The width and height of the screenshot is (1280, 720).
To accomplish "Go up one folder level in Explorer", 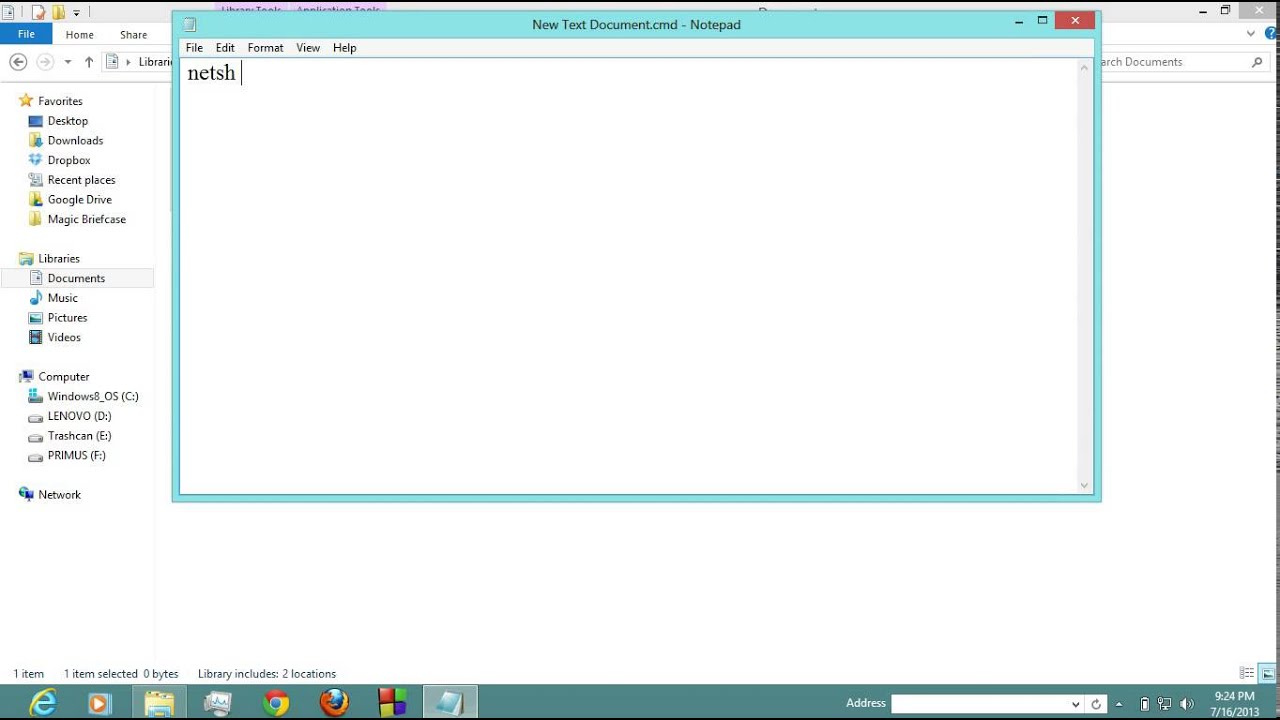I will coord(89,62).
